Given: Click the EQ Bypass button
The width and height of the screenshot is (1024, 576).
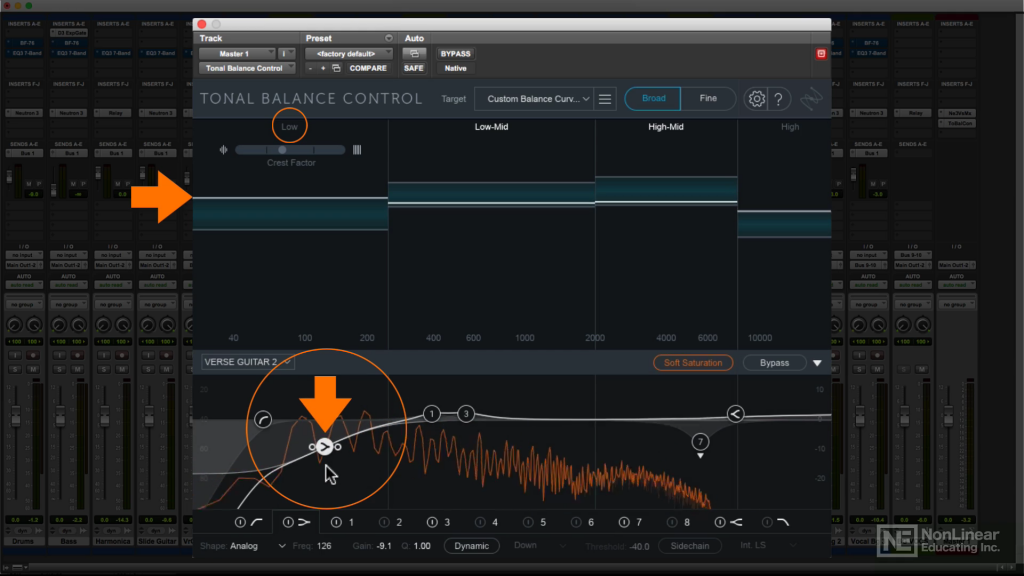Looking at the screenshot, I should [x=775, y=363].
